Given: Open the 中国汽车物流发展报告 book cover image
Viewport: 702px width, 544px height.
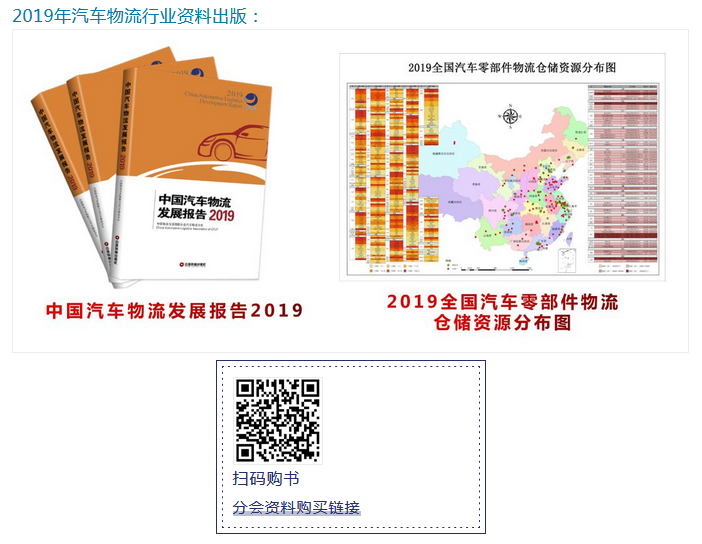Looking at the screenshot, I should pos(152,167).
